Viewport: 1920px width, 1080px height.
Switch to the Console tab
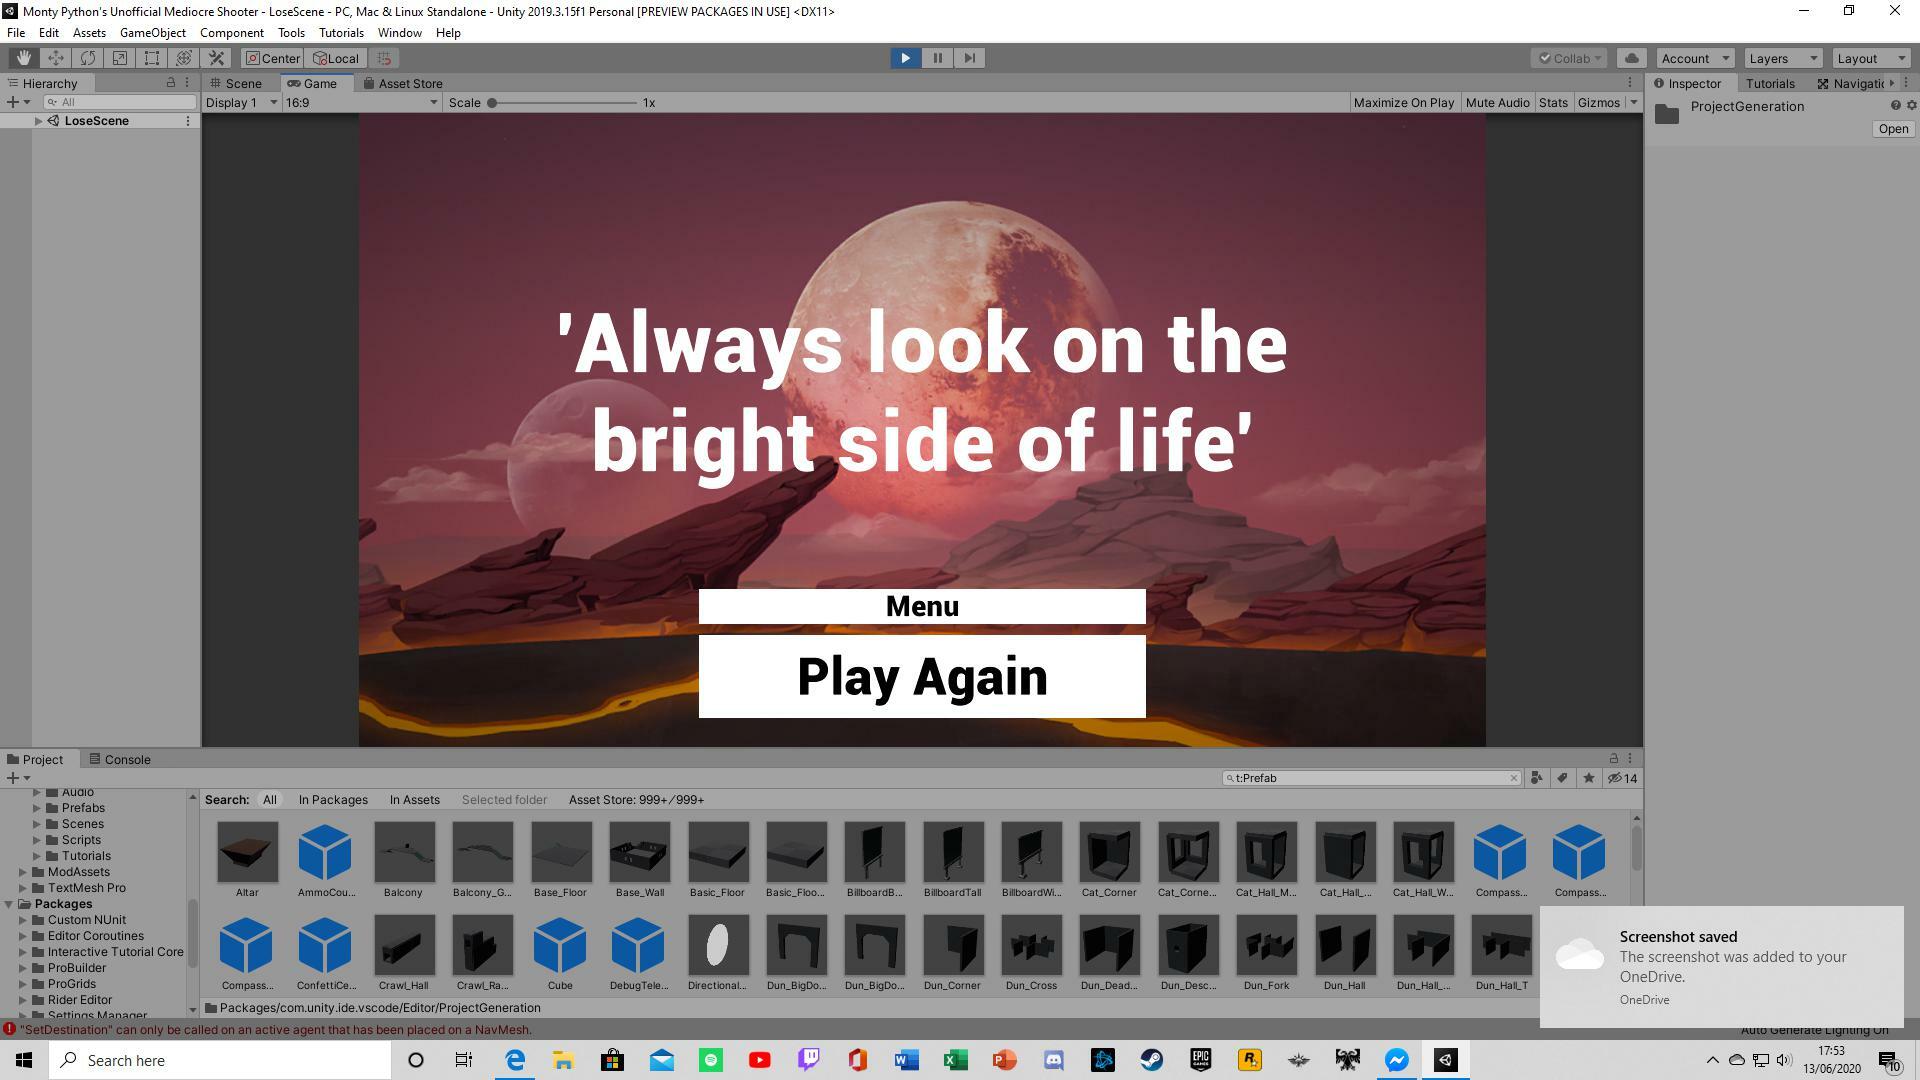119,759
